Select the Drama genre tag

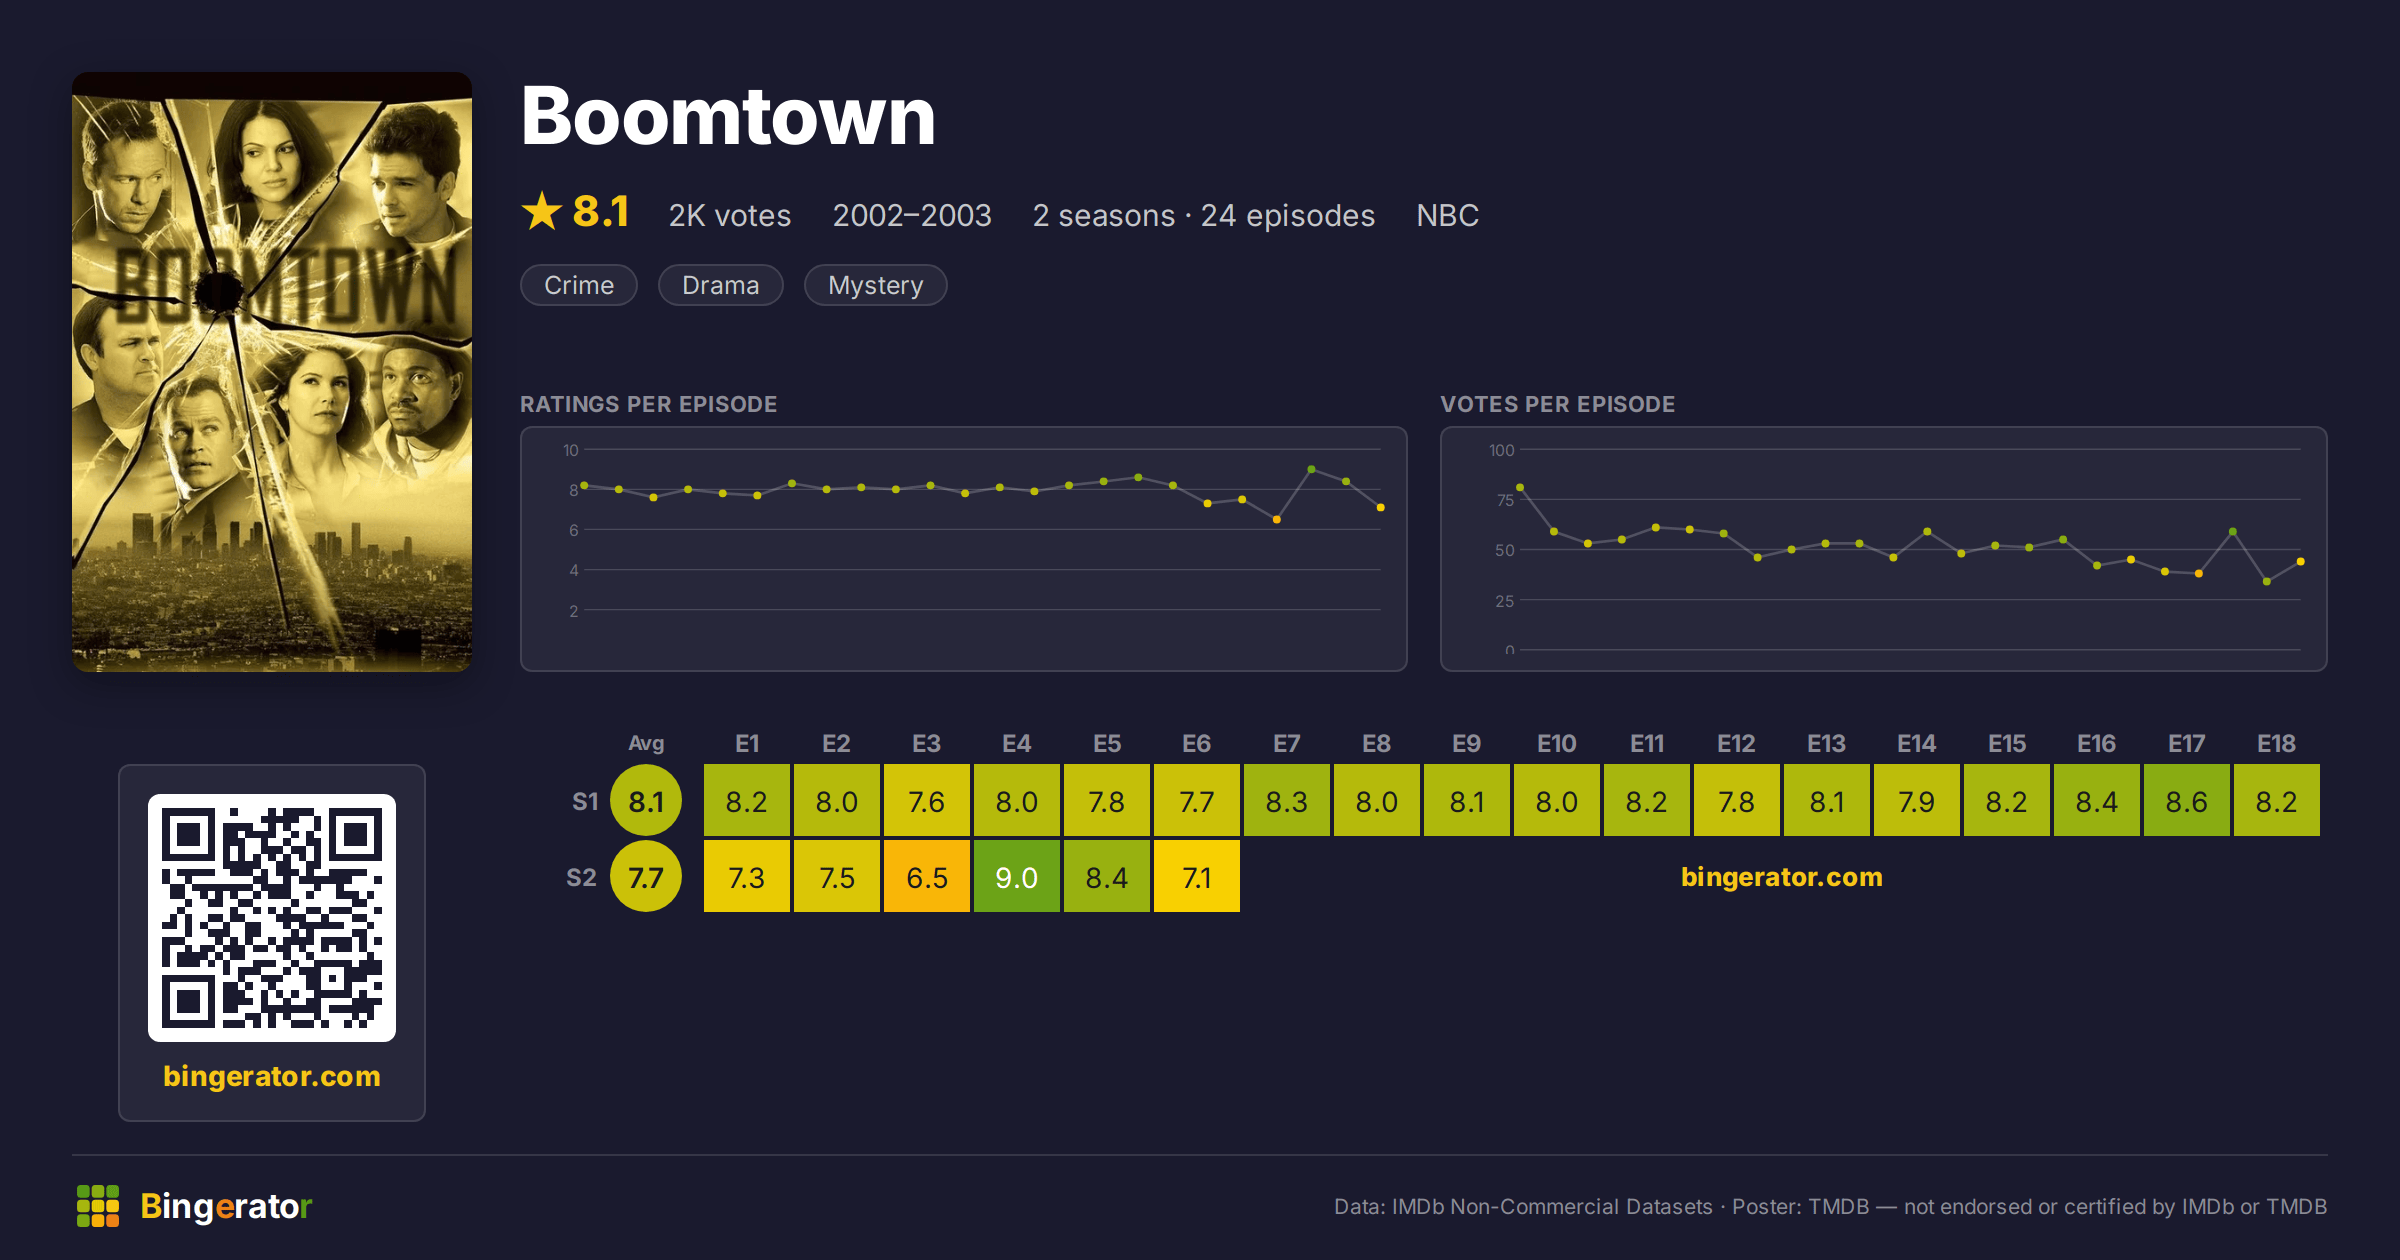721,285
